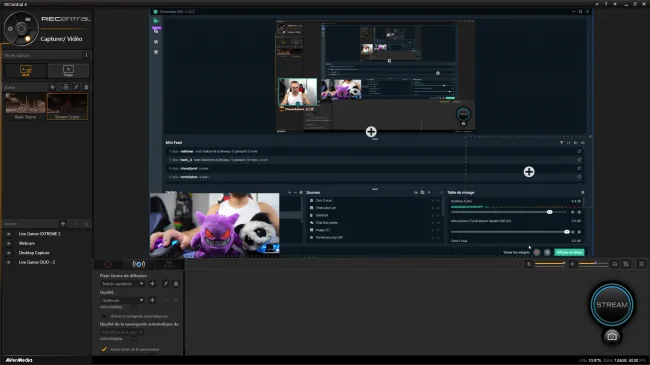Edit the scene using the pencil icon
This screenshot has height=365, width=650.
point(76,87)
